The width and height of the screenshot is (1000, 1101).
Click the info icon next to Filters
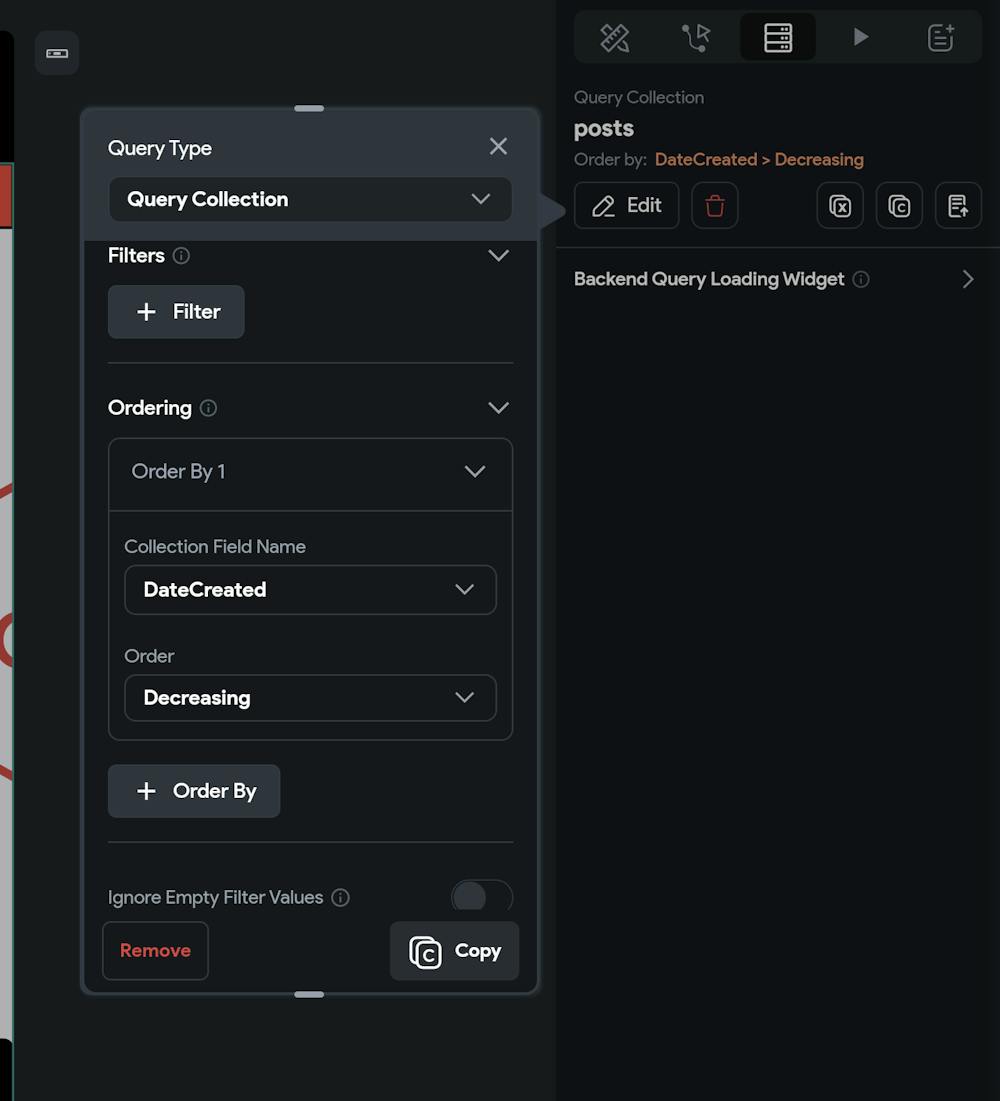181,256
